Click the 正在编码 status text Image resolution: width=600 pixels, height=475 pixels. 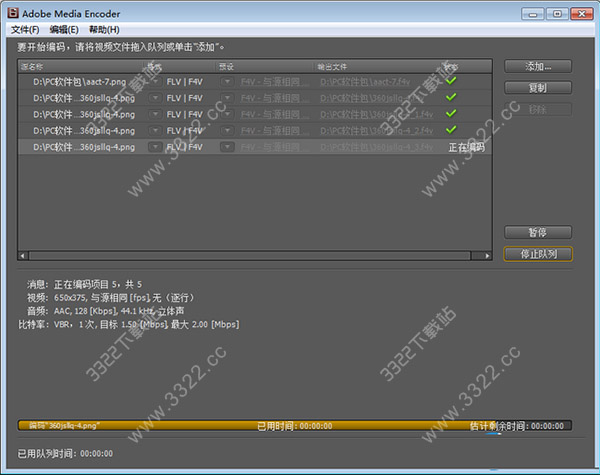pyautogui.click(x=466, y=147)
